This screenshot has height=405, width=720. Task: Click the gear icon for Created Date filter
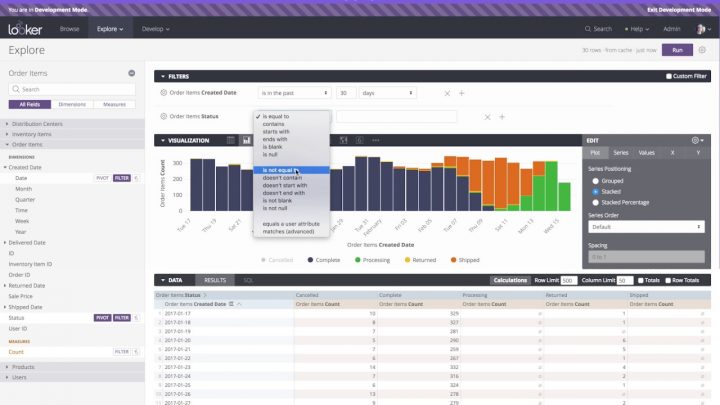click(163, 93)
